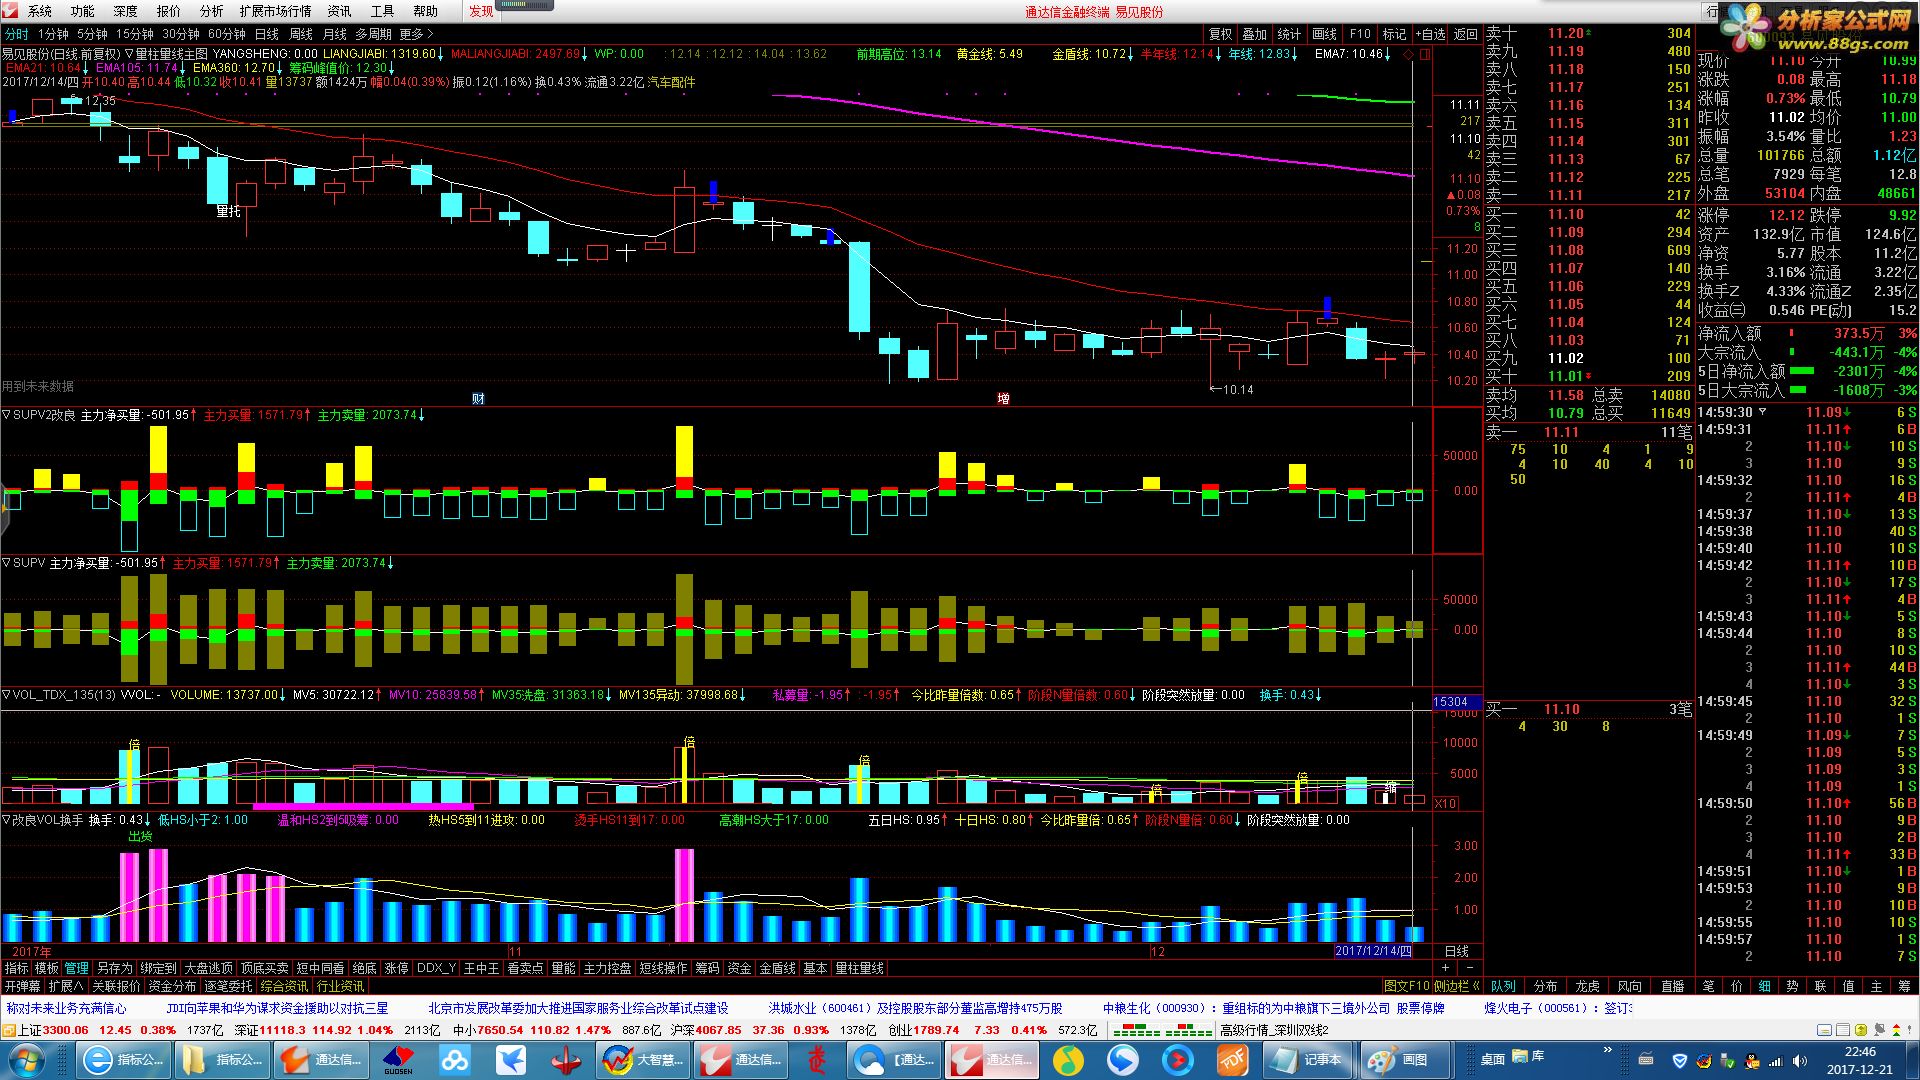Open the 功能 menu
Screen dimensions: 1920x1080
[x=83, y=11]
